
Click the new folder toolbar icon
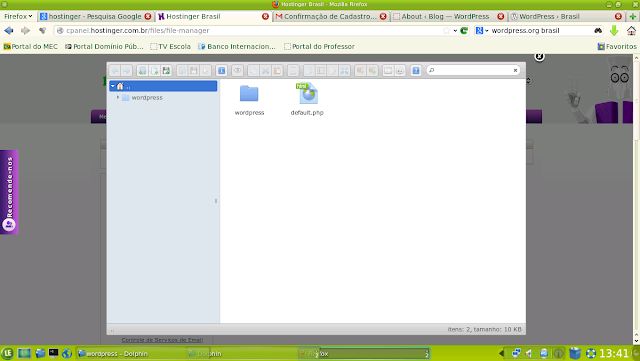tap(142, 71)
